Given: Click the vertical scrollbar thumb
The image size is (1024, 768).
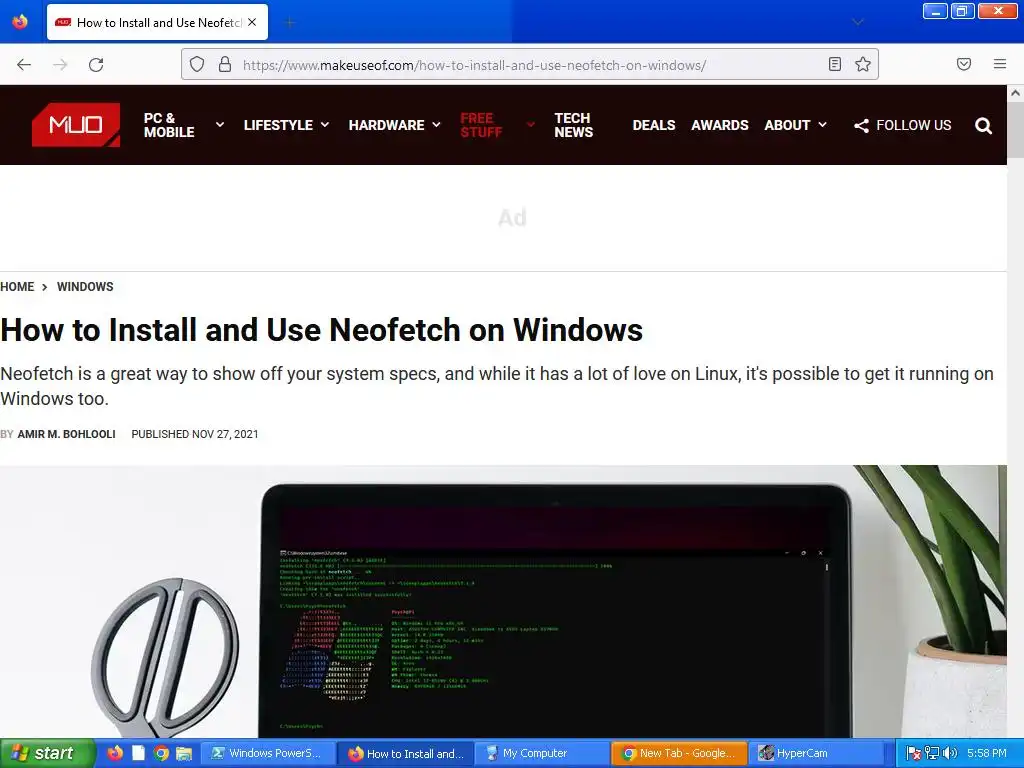Looking at the screenshot, I should [1015, 129].
